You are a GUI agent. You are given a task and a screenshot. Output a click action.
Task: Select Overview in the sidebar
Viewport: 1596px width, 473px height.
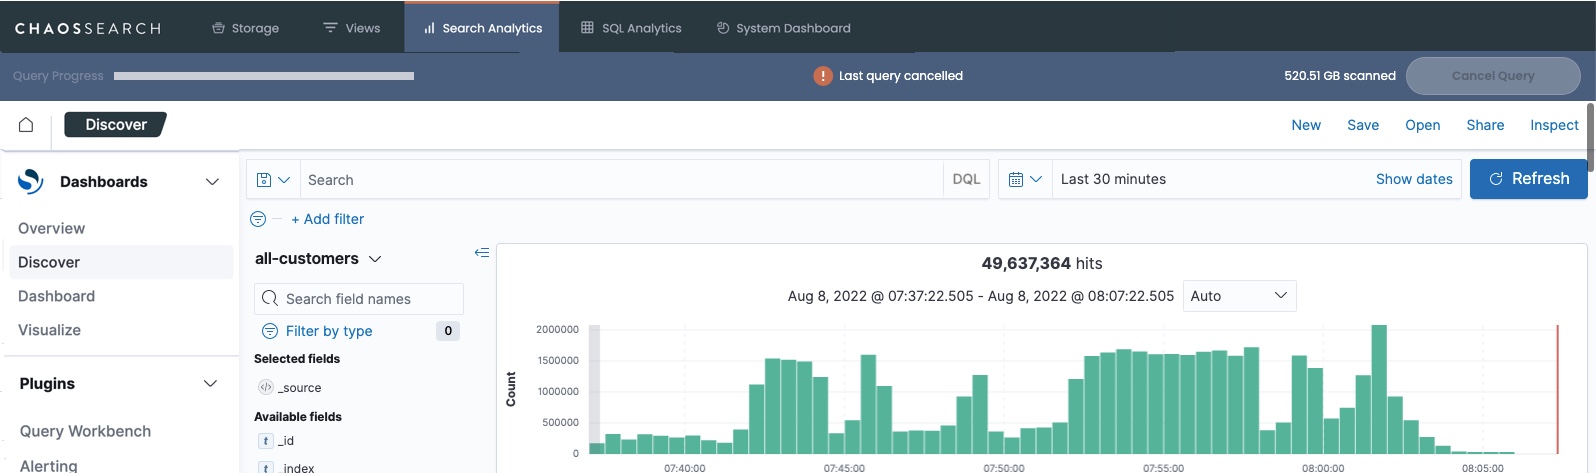(x=52, y=228)
